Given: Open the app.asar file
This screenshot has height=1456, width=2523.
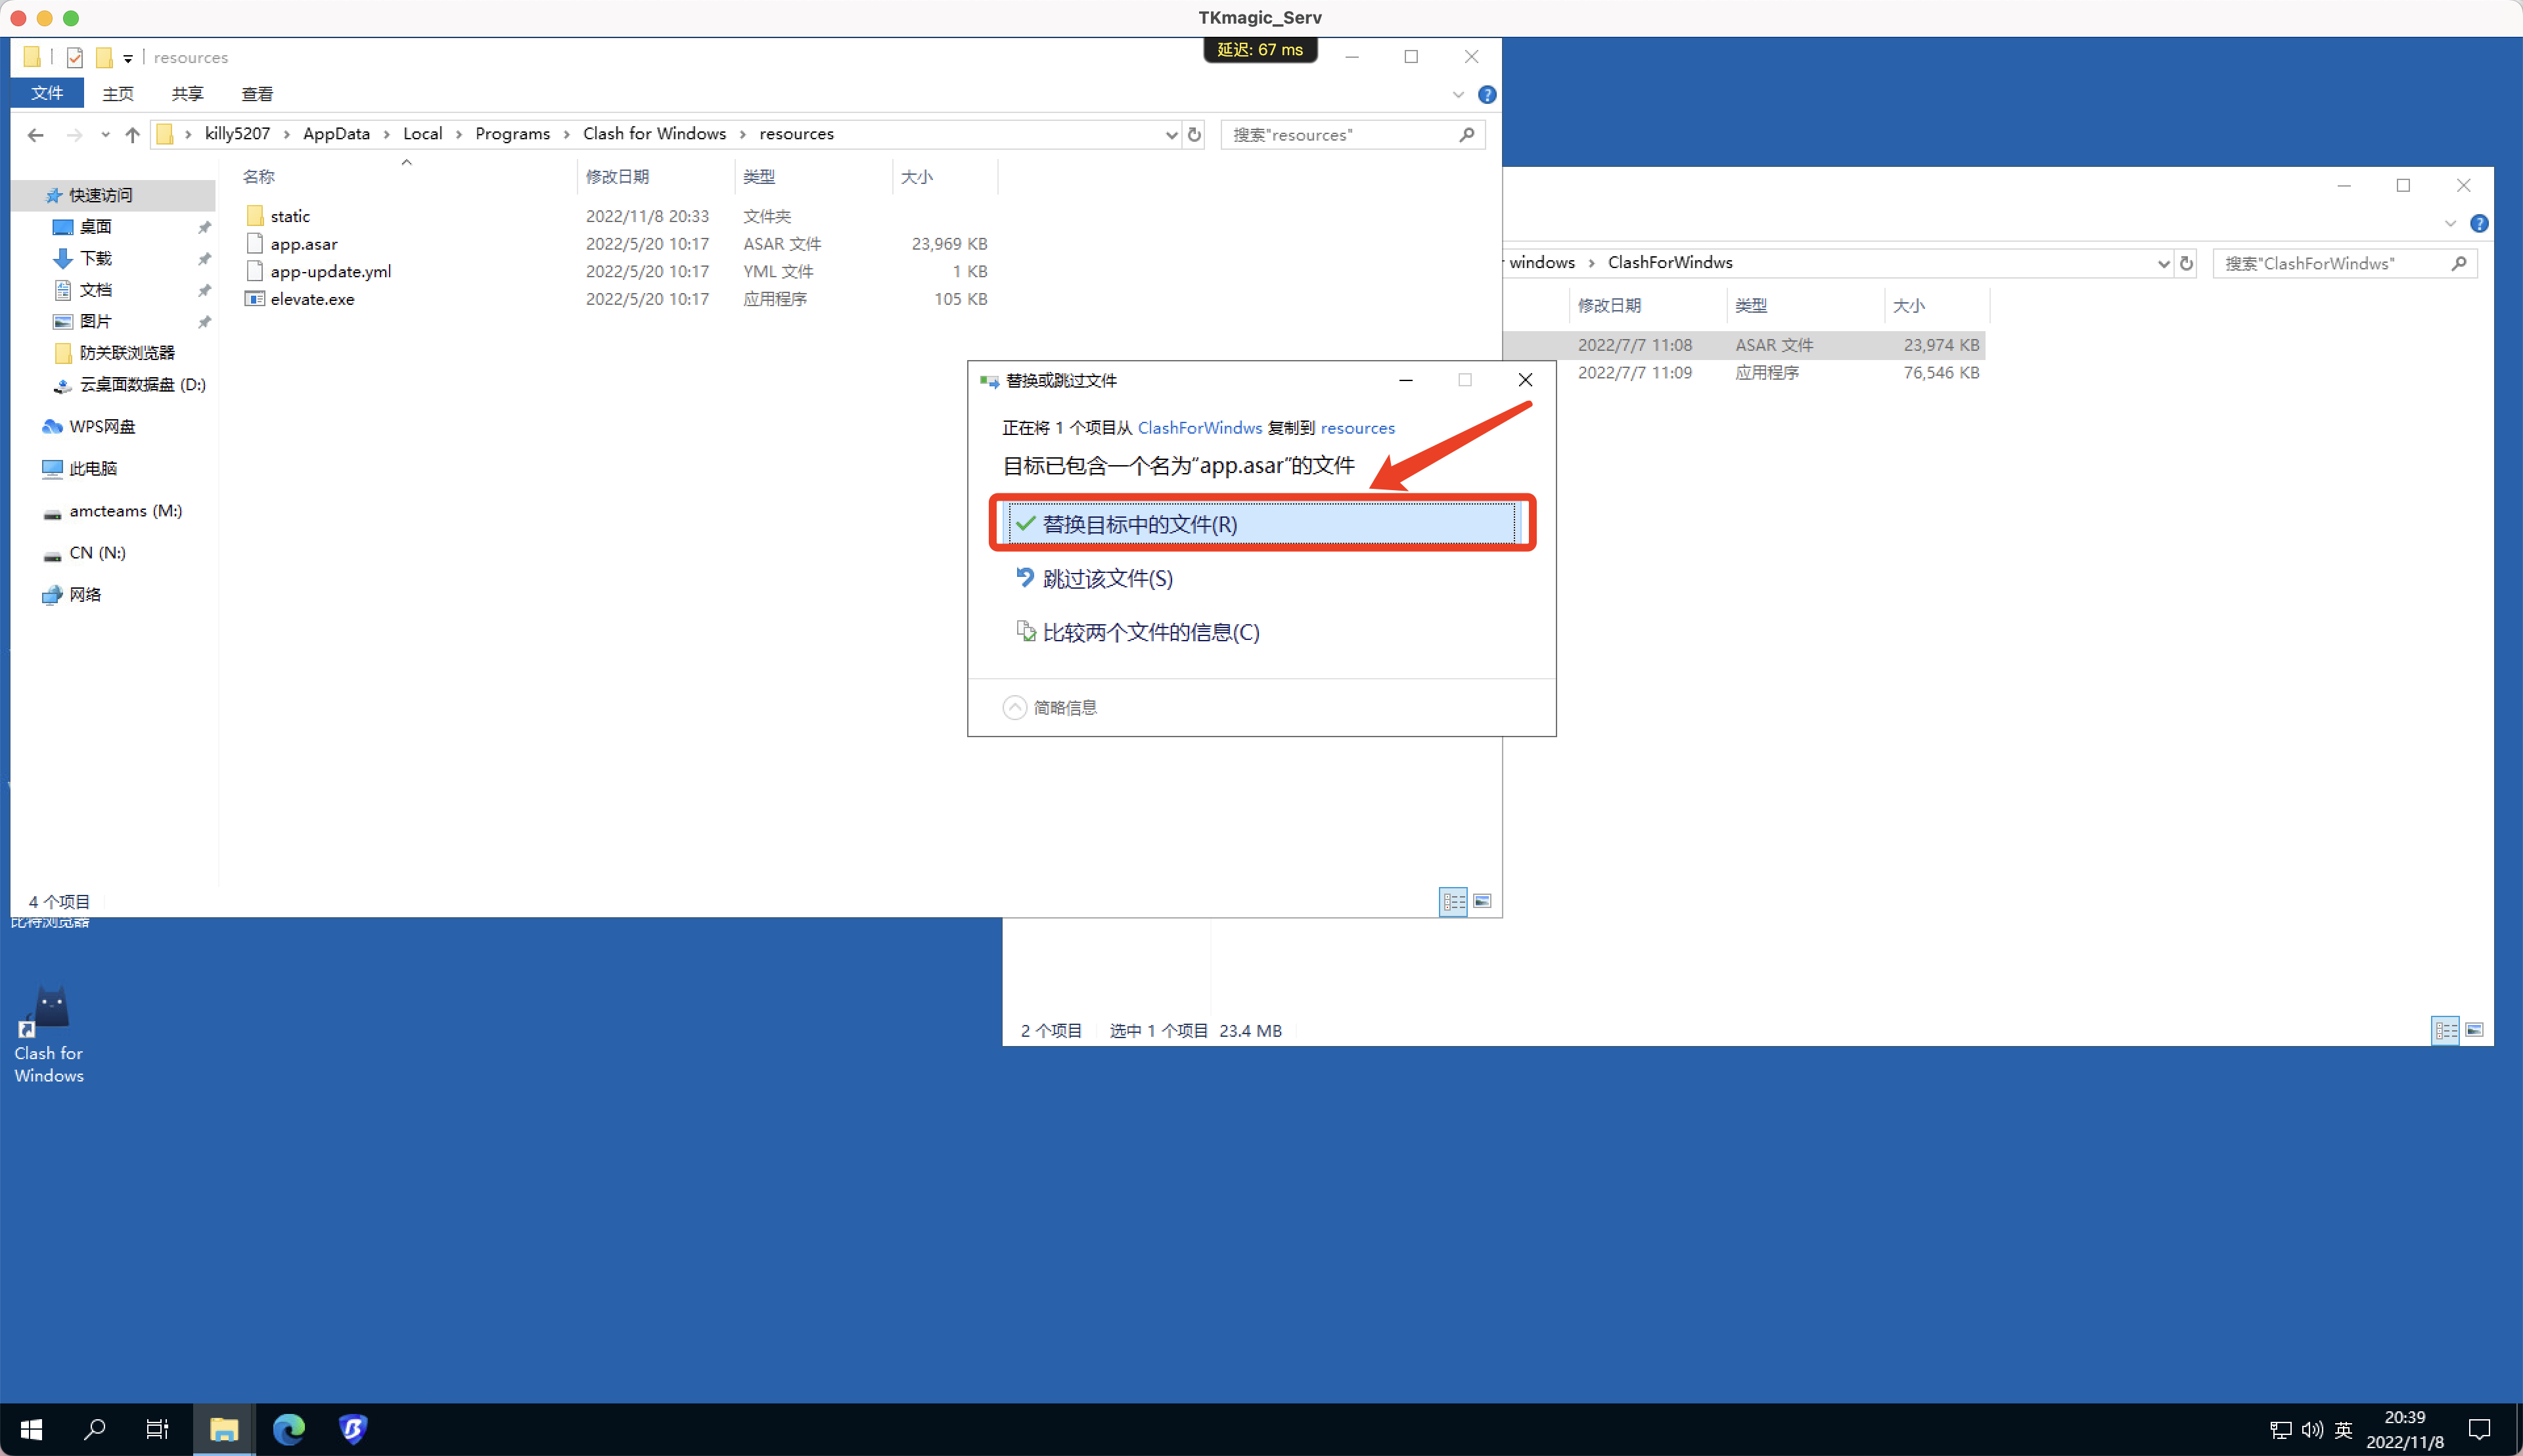Looking at the screenshot, I should coord(304,243).
